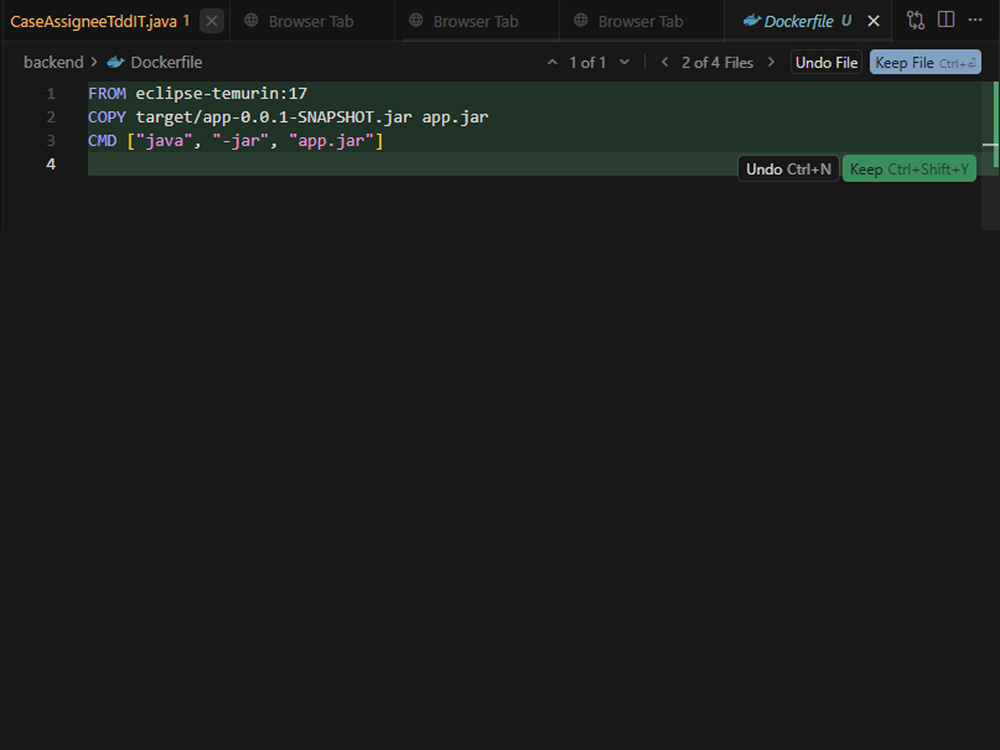This screenshot has height=750, width=1000.
Task: Close the CaseAssigneeTddIT.java tab
Action: pyautogui.click(x=212, y=21)
